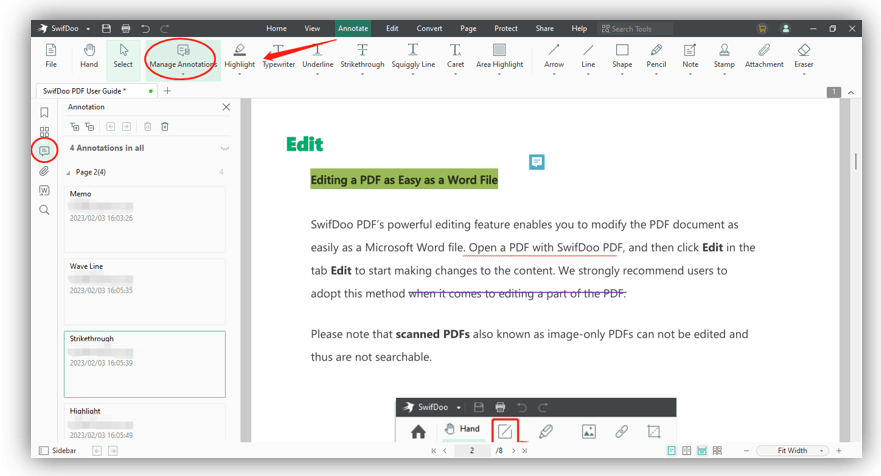Open the Share tab
The width and height of the screenshot is (881, 476).
pos(544,29)
